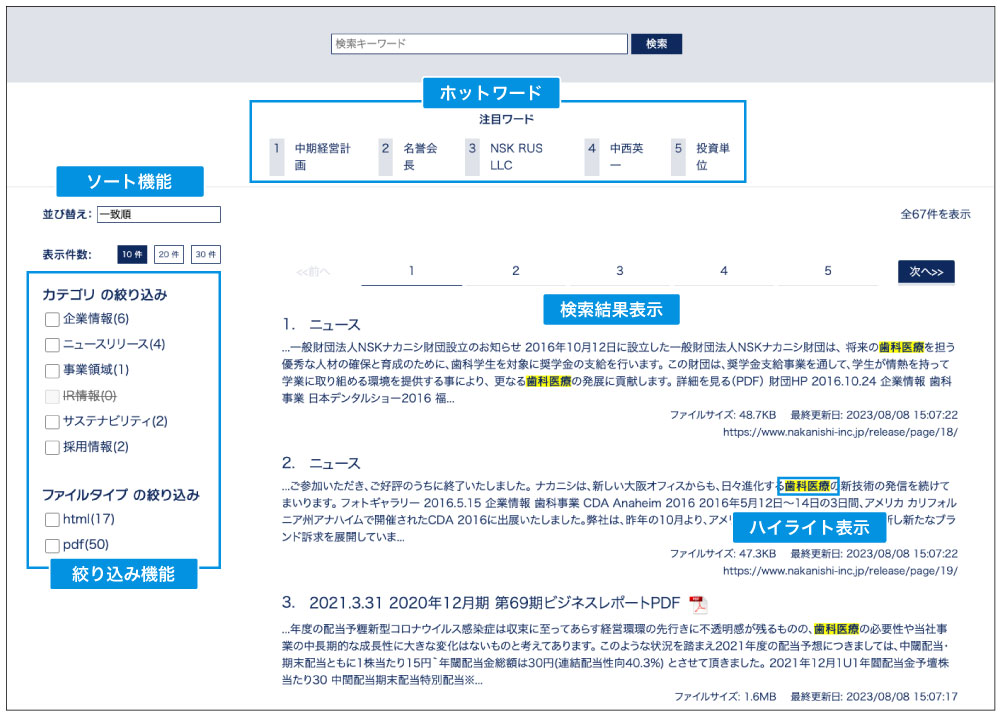Viewport: 1000px width, 715px height.
Task: Click 最終更新日 2023/08/08 15:07:17 text
Action: click(874, 697)
